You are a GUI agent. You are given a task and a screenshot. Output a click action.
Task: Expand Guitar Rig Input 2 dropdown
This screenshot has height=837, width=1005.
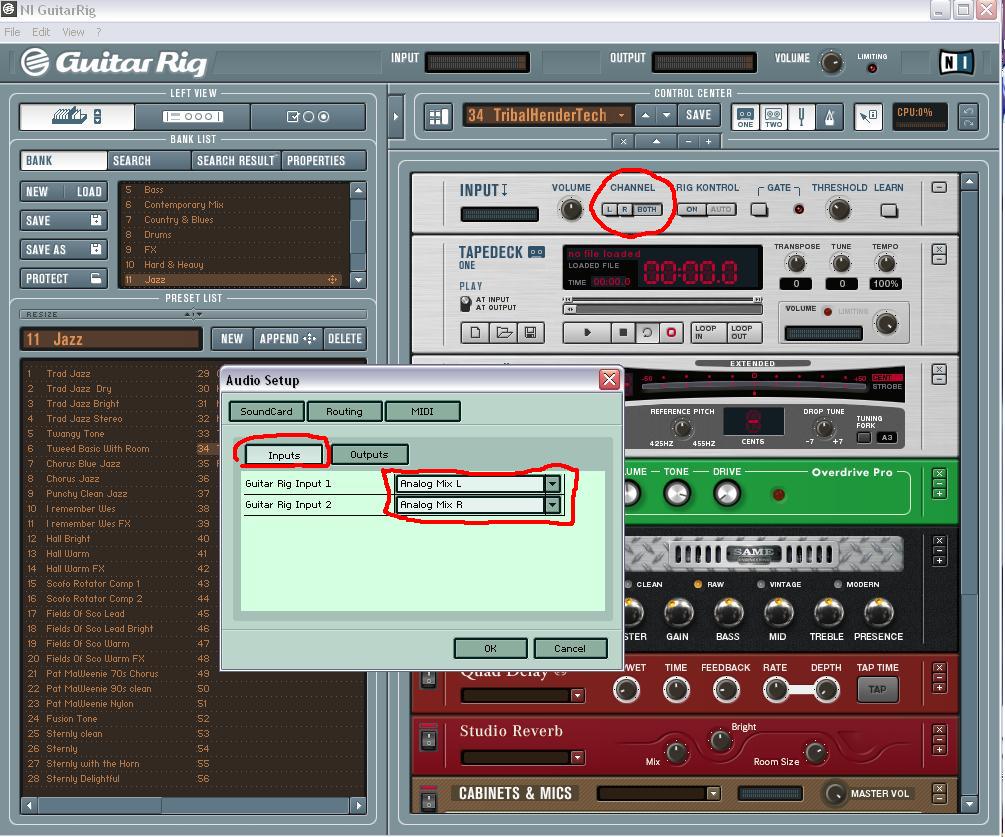tap(552, 505)
